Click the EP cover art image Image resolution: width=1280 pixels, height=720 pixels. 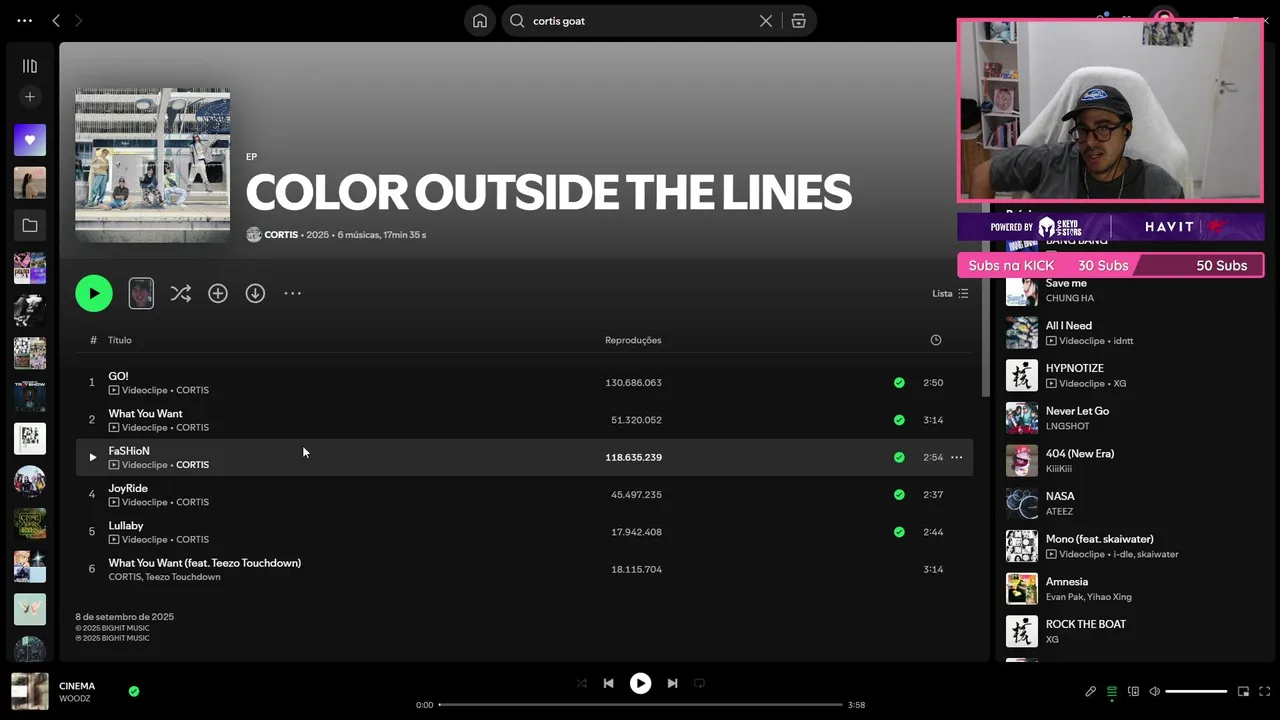[152, 166]
